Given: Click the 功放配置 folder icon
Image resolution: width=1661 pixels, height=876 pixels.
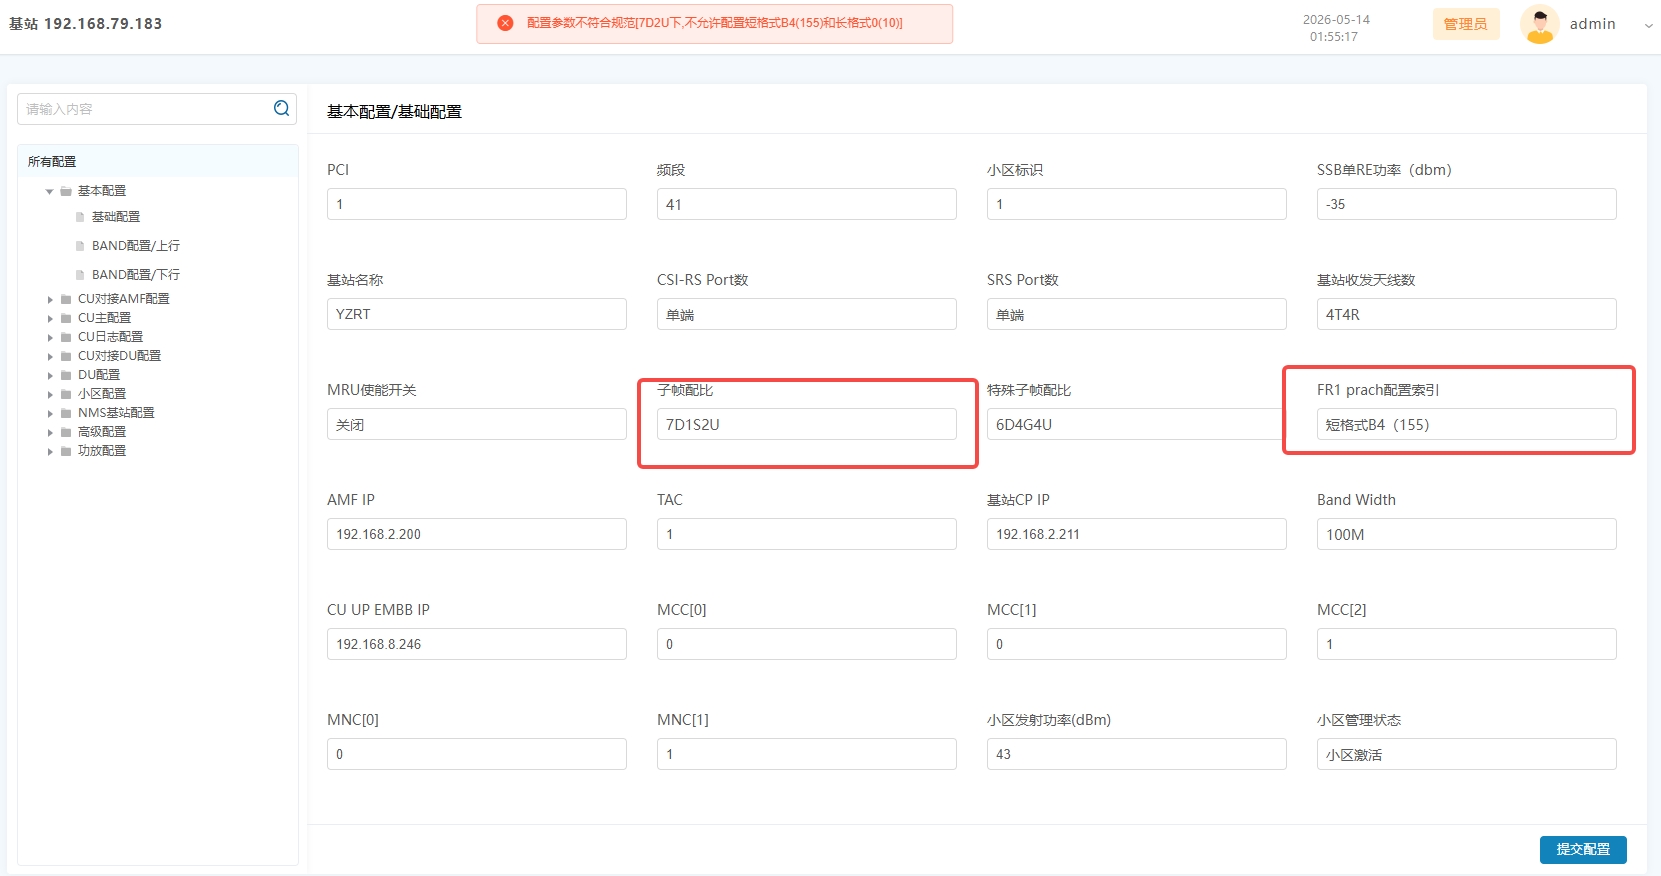Looking at the screenshot, I should (66, 451).
